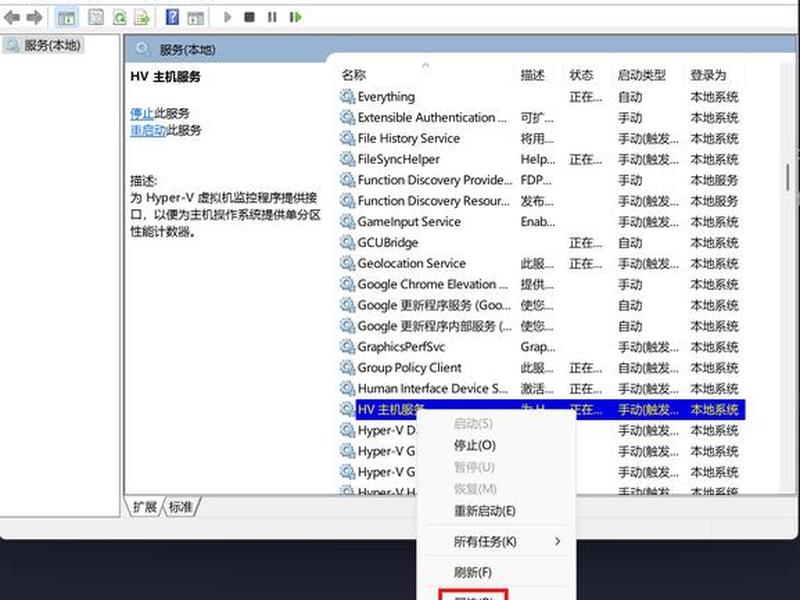Viewport: 800px width, 600px height.
Task: Click the gear icon of GraphicsPerfSvc
Action: (347, 347)
